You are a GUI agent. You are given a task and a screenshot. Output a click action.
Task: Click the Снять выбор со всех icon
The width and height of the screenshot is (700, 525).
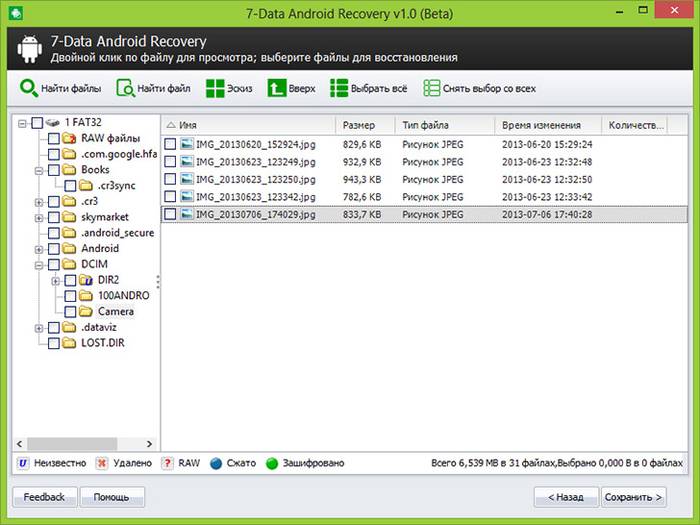[x=431, y=88]
